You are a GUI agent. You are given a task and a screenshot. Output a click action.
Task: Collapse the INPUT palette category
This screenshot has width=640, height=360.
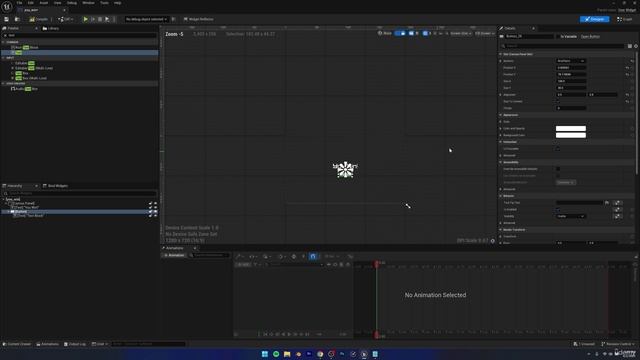coord(4,58)
